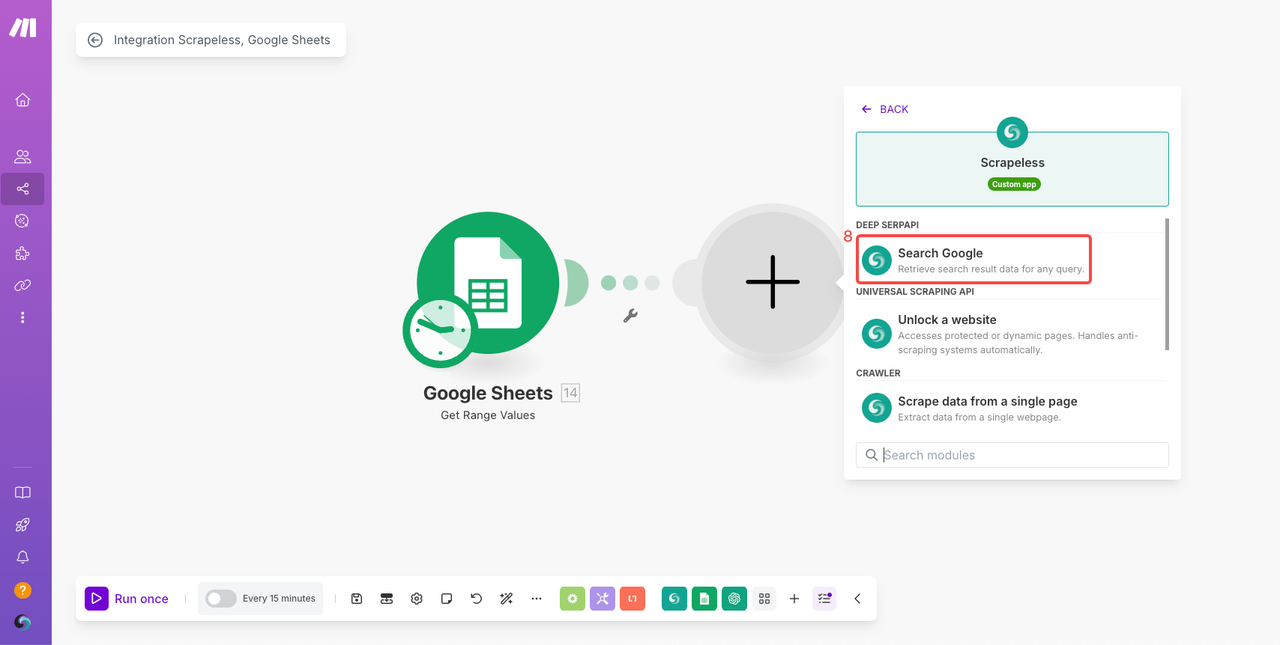Click the wrench icon under the connector
This screenshot has width=1280, height=645.
(630, 316)
